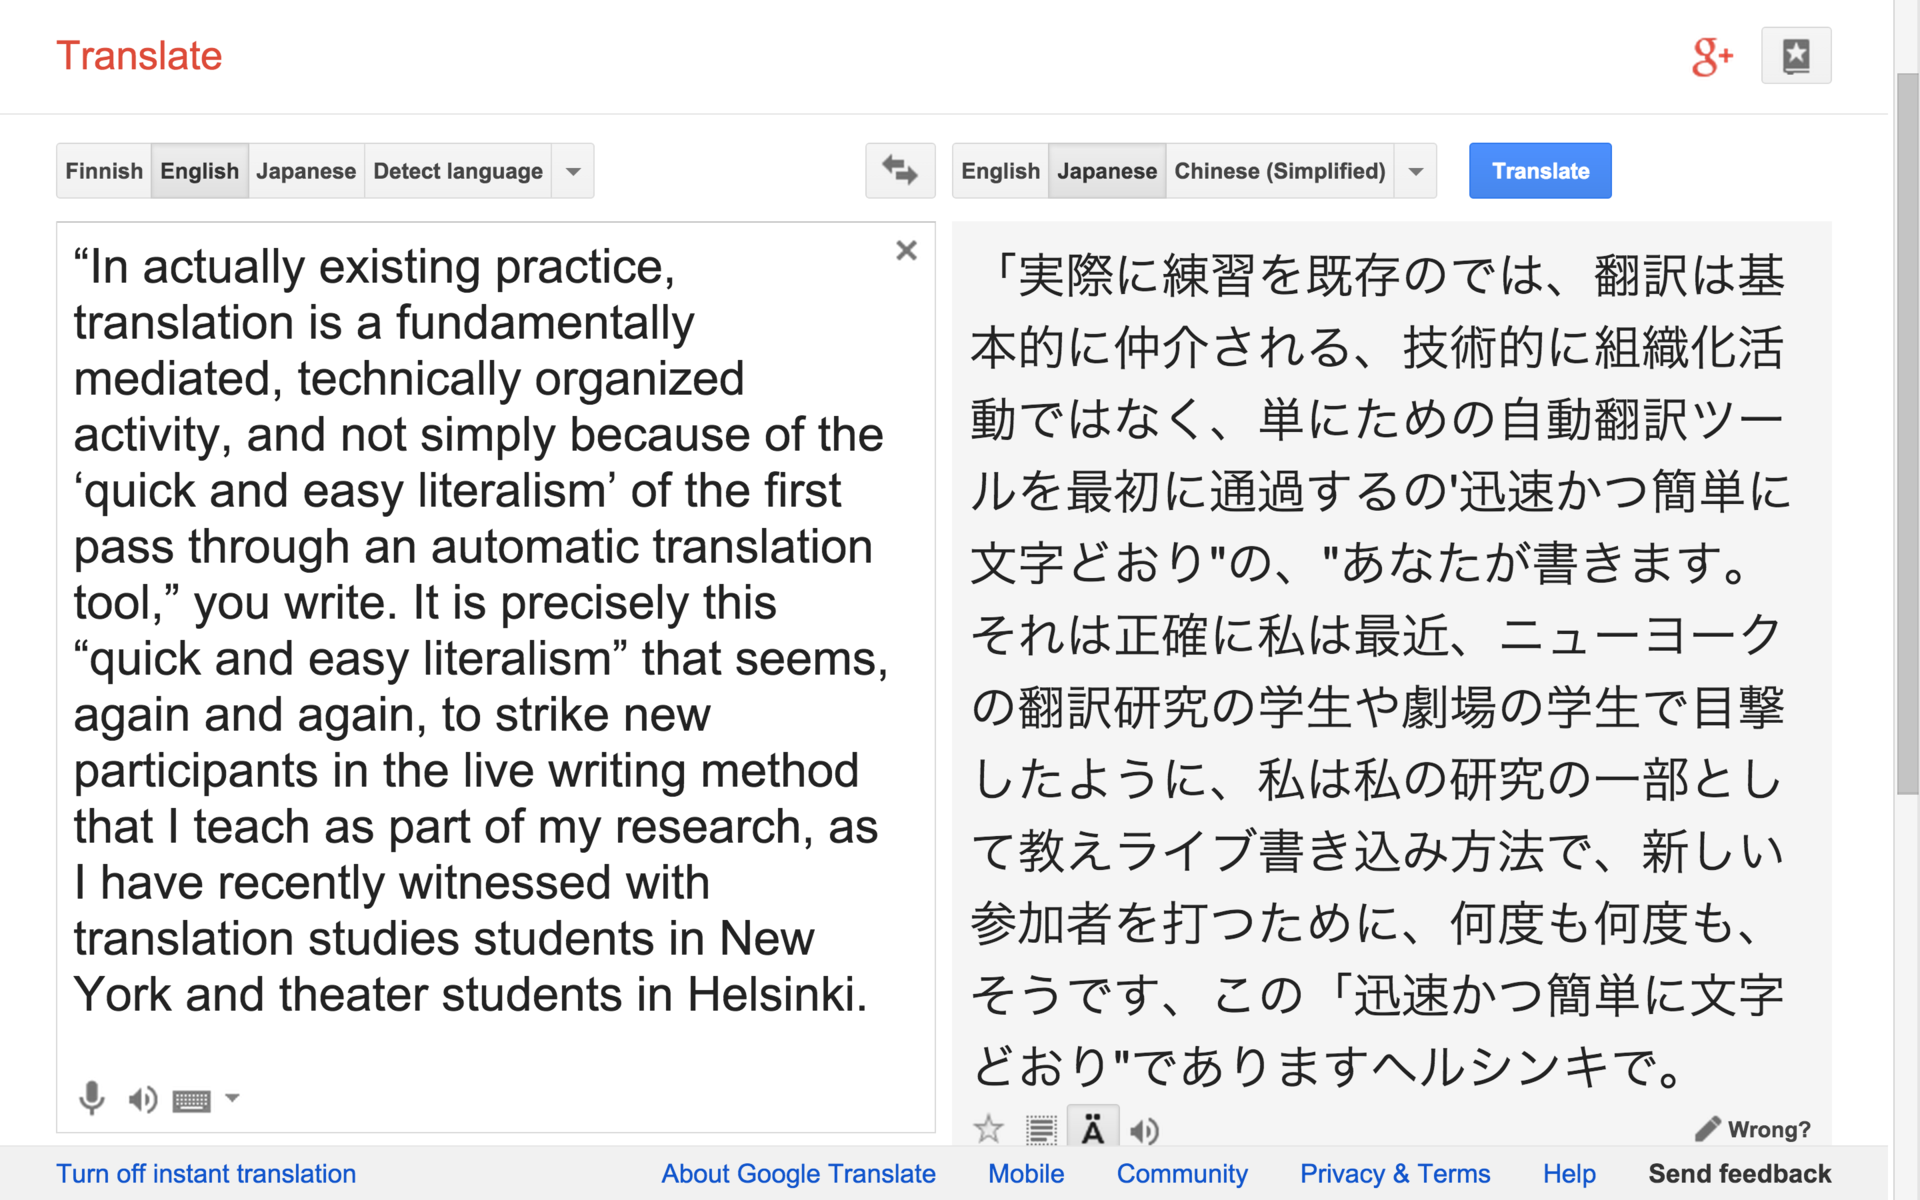Expand source language list dropdown

pyautogui.click(x=573, y=171)
